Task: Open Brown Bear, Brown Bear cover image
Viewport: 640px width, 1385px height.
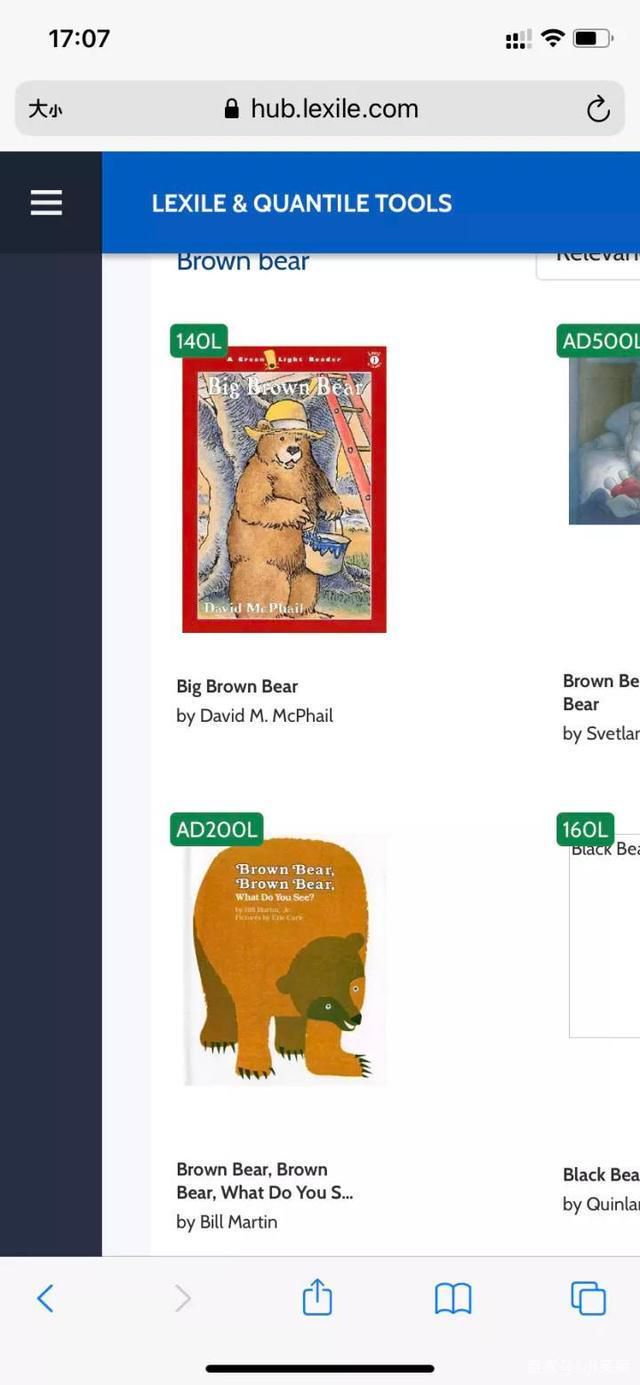Action: click(284, 960)
